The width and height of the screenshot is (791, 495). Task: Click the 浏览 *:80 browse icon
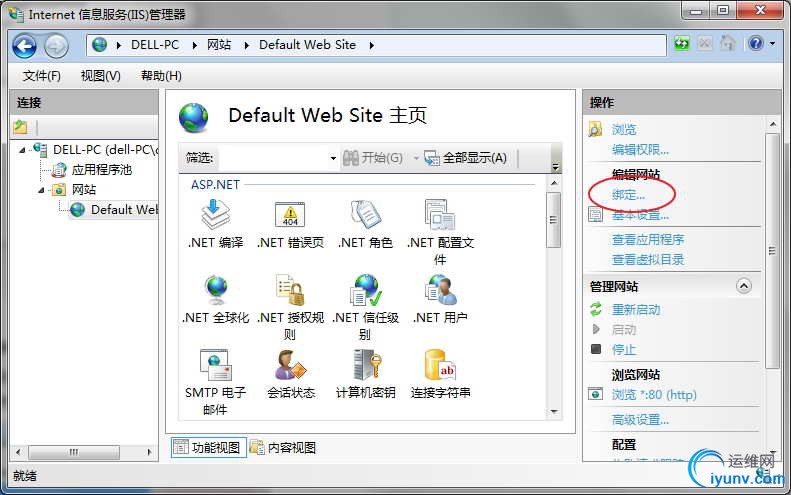595,394
